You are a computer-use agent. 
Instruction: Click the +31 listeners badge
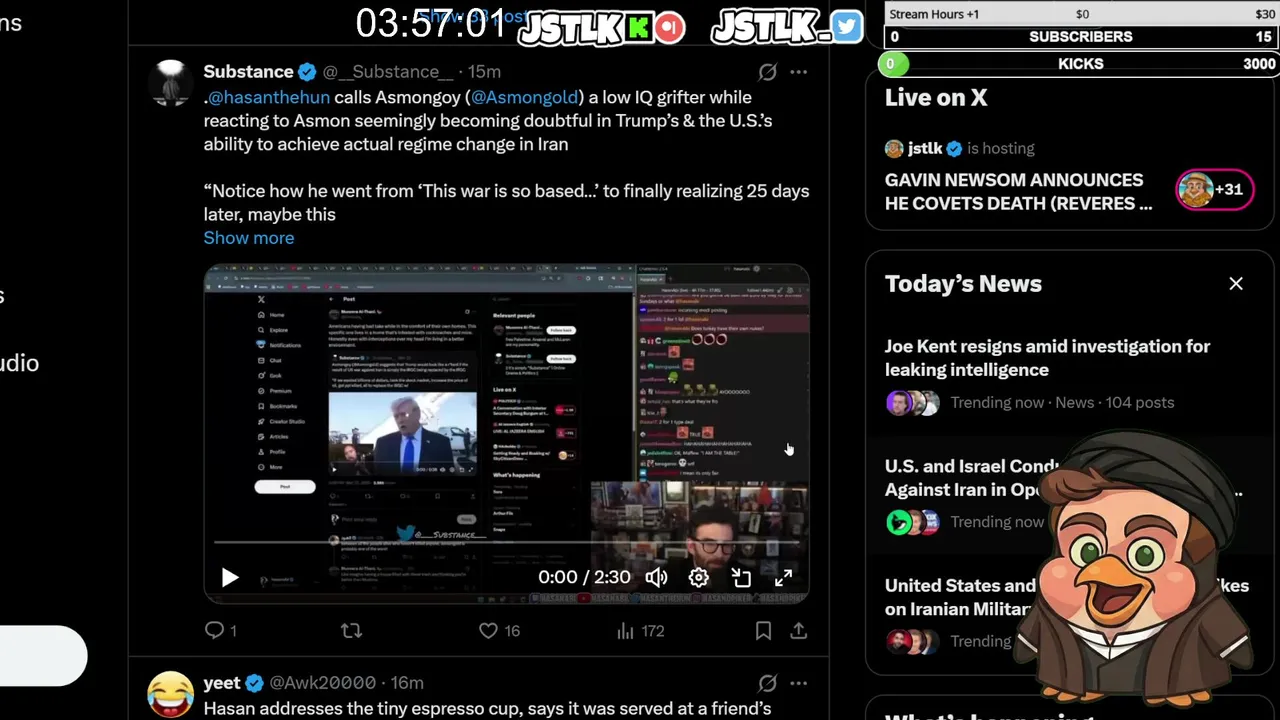(x=1214, y=189)
